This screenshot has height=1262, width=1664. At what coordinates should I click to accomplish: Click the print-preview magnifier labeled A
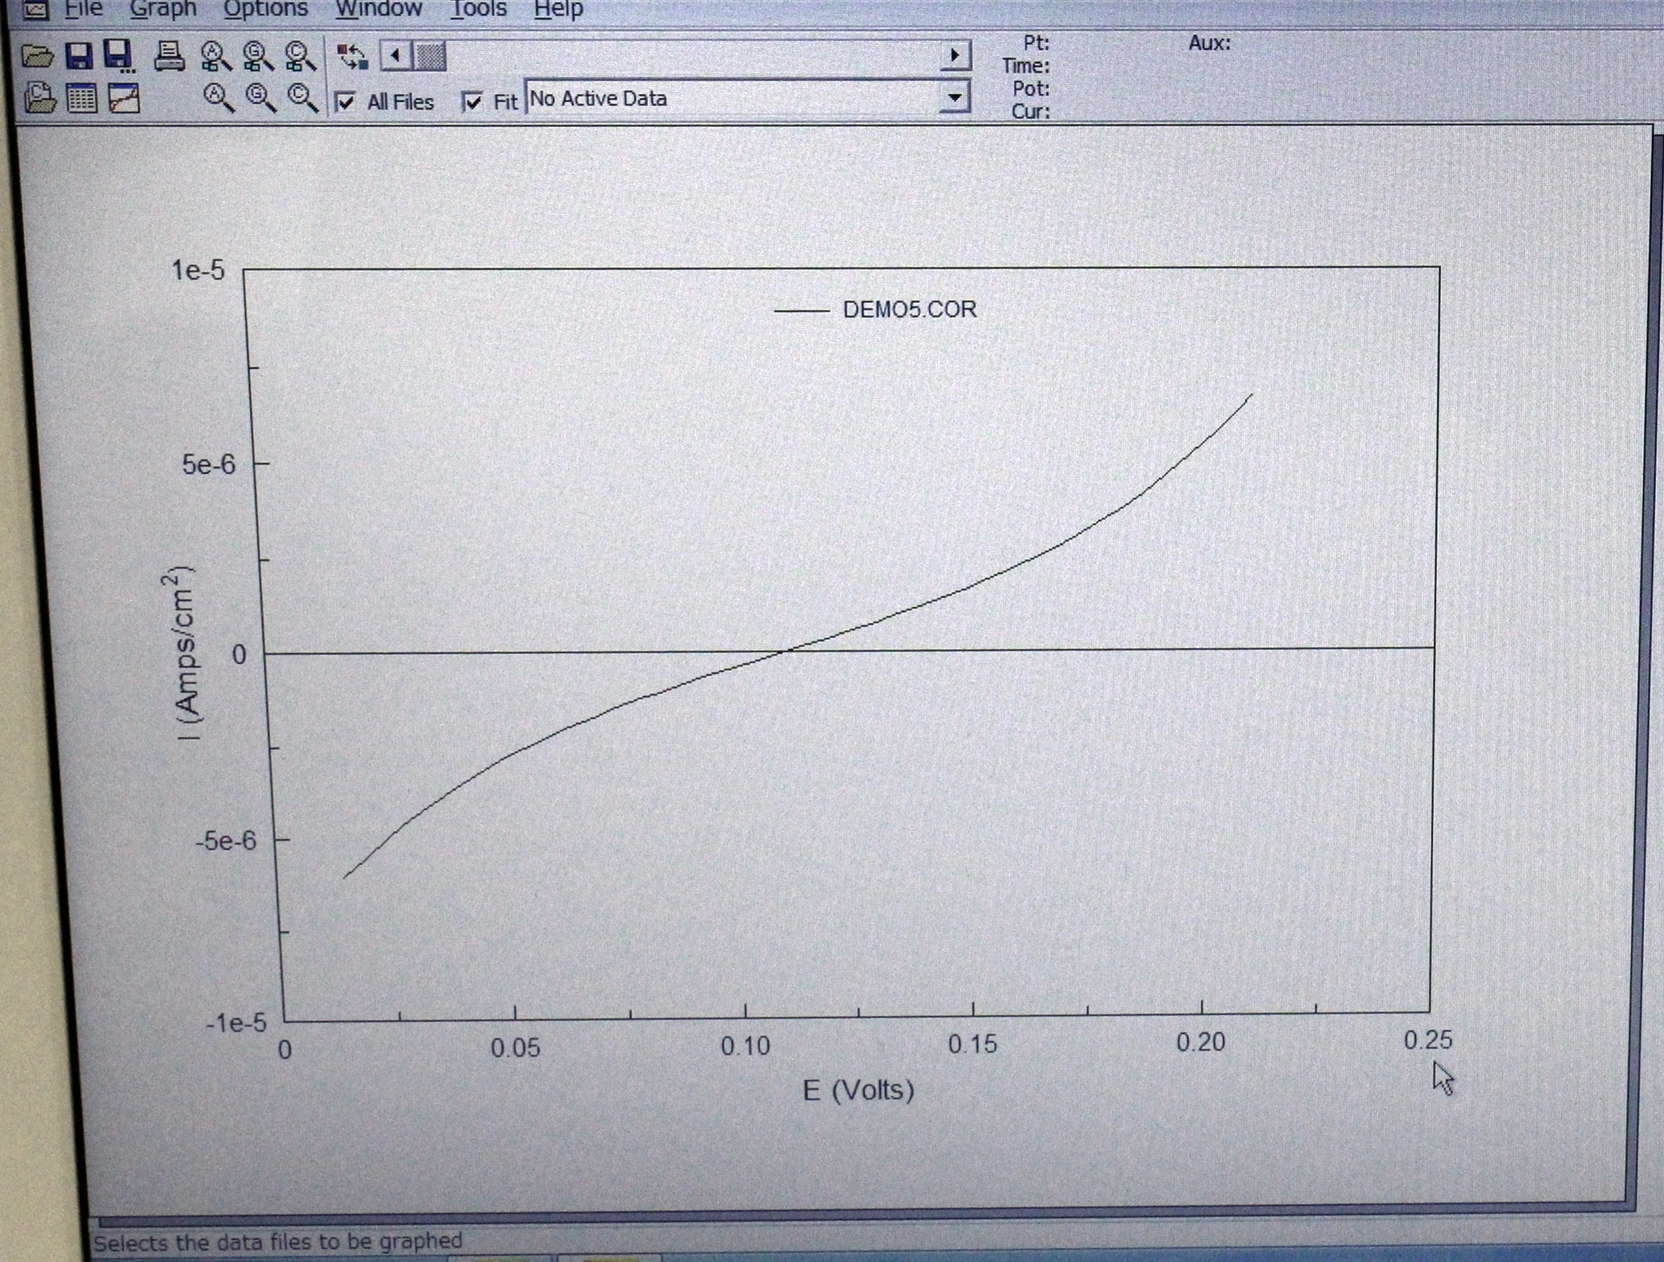(215, 56)
